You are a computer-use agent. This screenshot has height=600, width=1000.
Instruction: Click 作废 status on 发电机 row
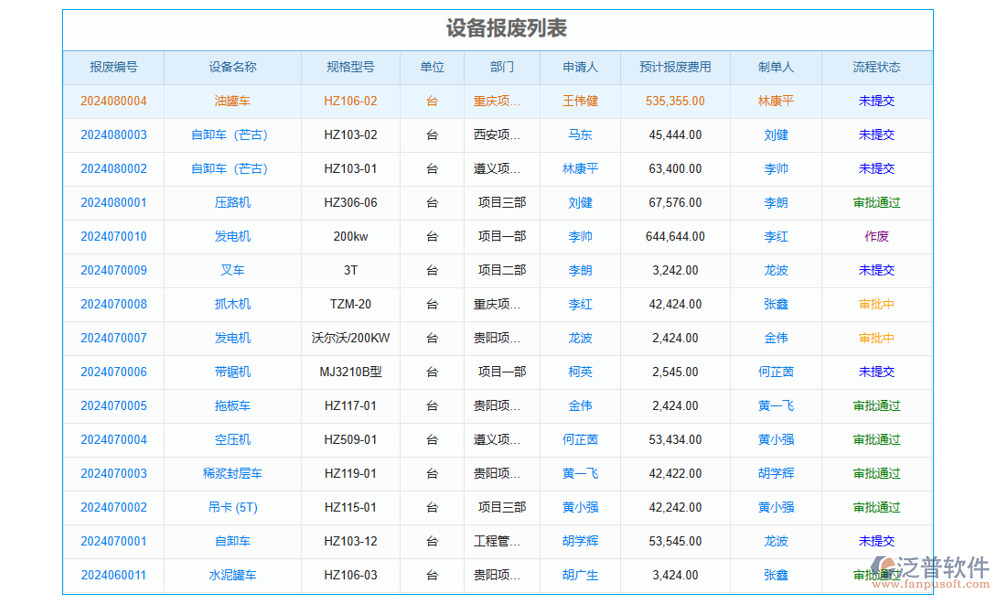[875, 236]
